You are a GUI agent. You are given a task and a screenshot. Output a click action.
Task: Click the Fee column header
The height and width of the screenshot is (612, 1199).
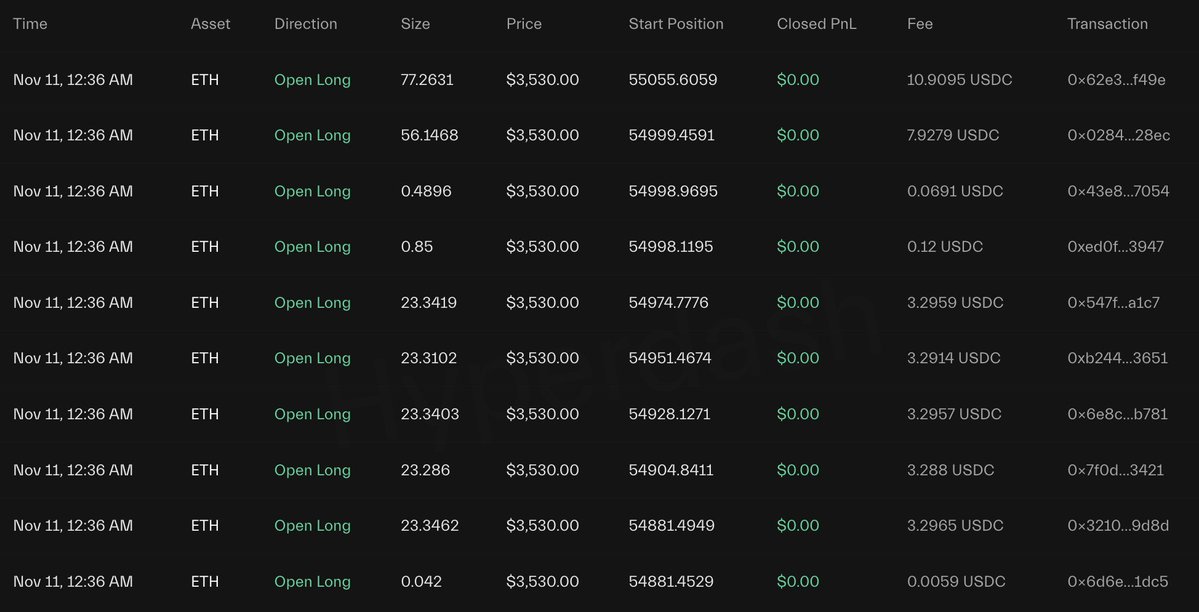point(920,24)
